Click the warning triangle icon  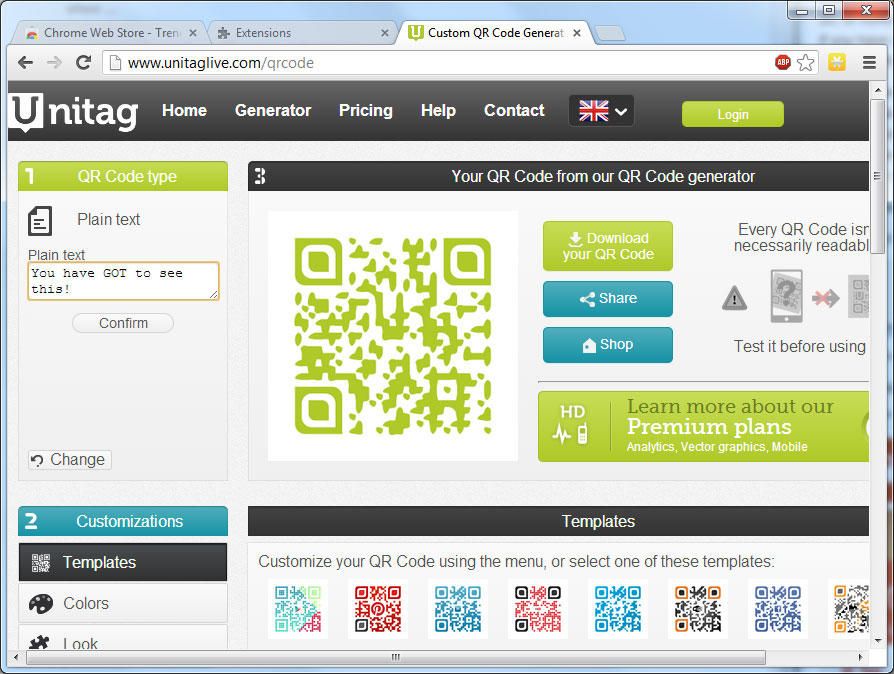pos(734,298)
